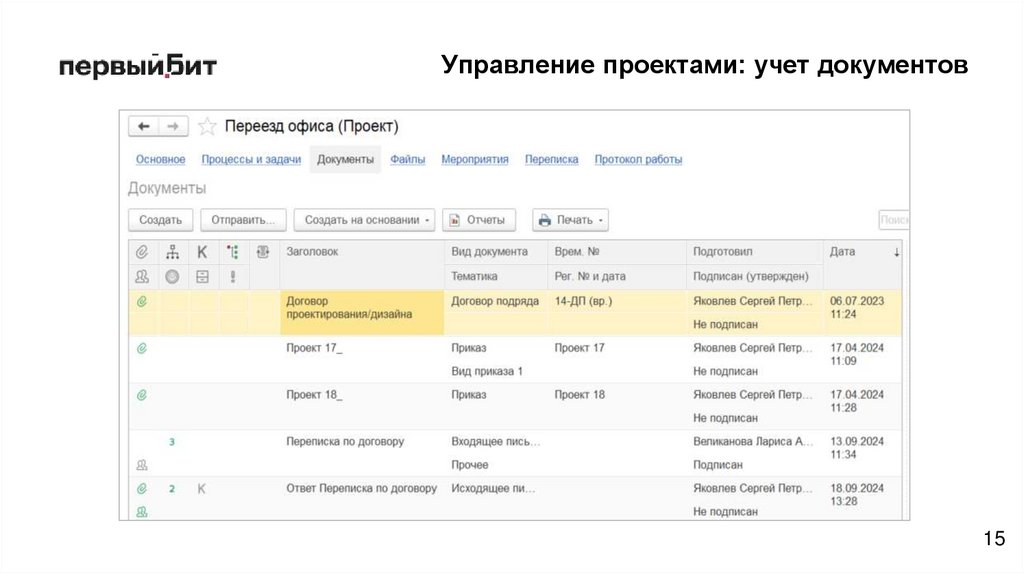The image size is (1024, 574).
Task: Click people icon in Переписка по договору row
Action: 142,465
